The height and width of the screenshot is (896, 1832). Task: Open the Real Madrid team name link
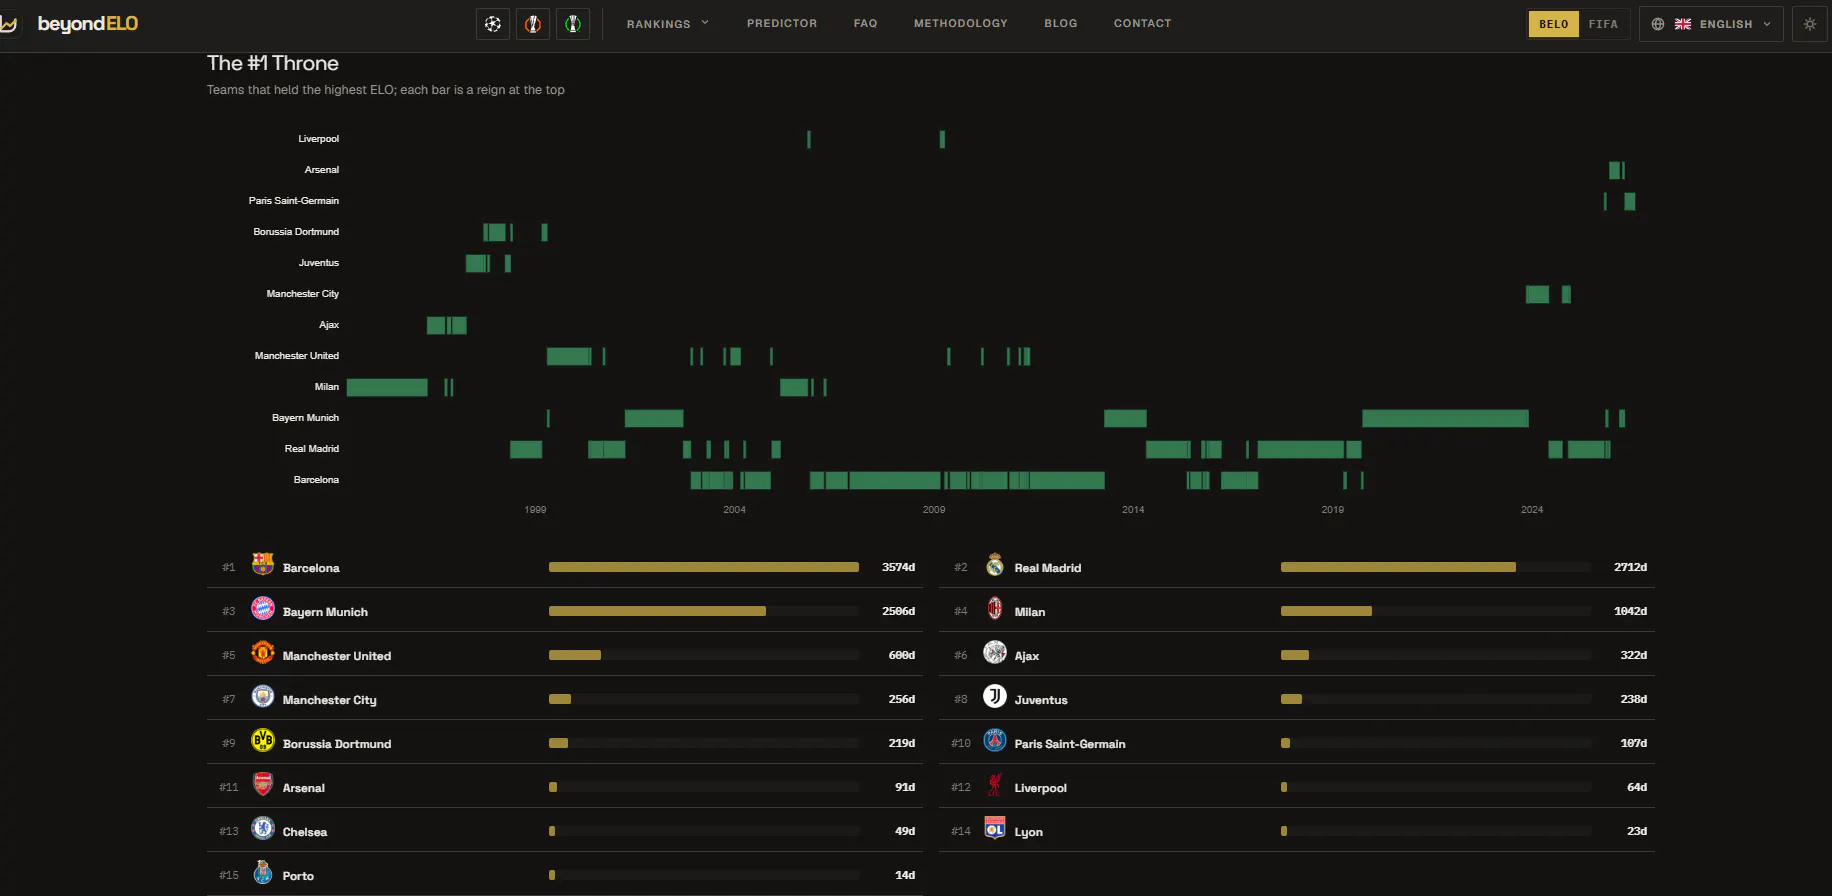1048,568
